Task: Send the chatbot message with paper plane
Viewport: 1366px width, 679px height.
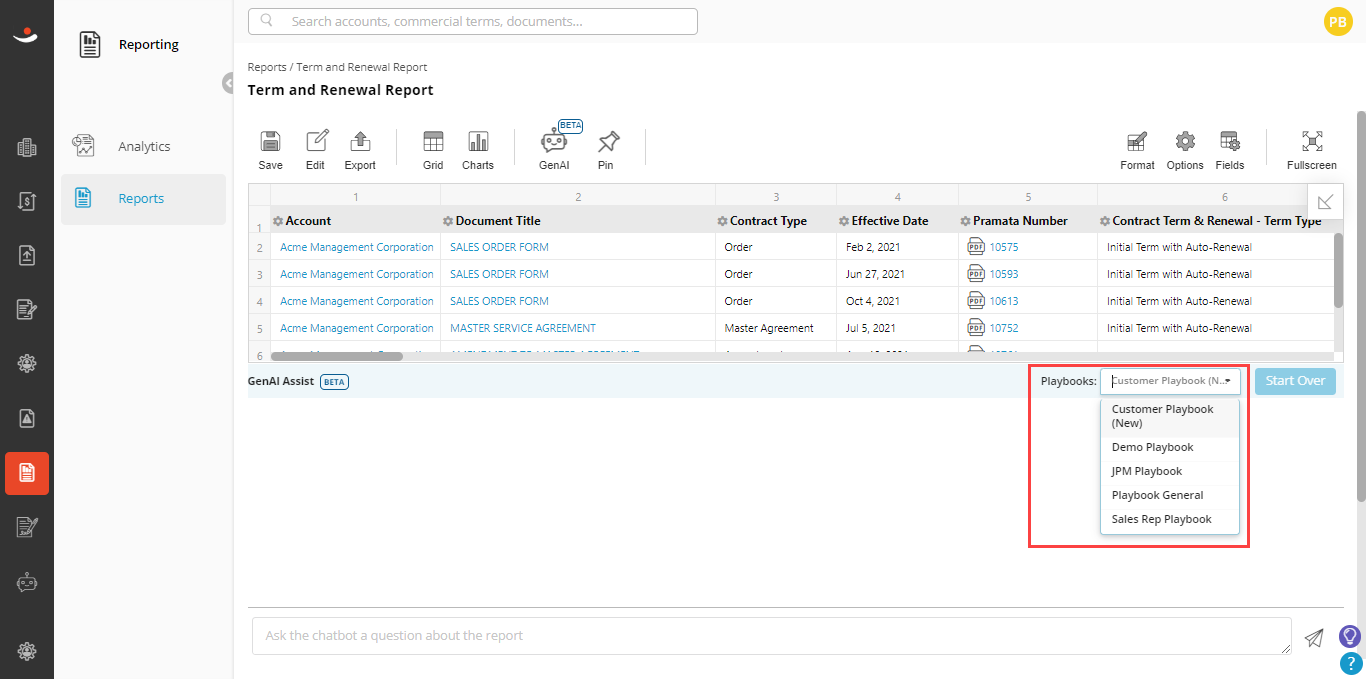Action: click(1314, 637)
